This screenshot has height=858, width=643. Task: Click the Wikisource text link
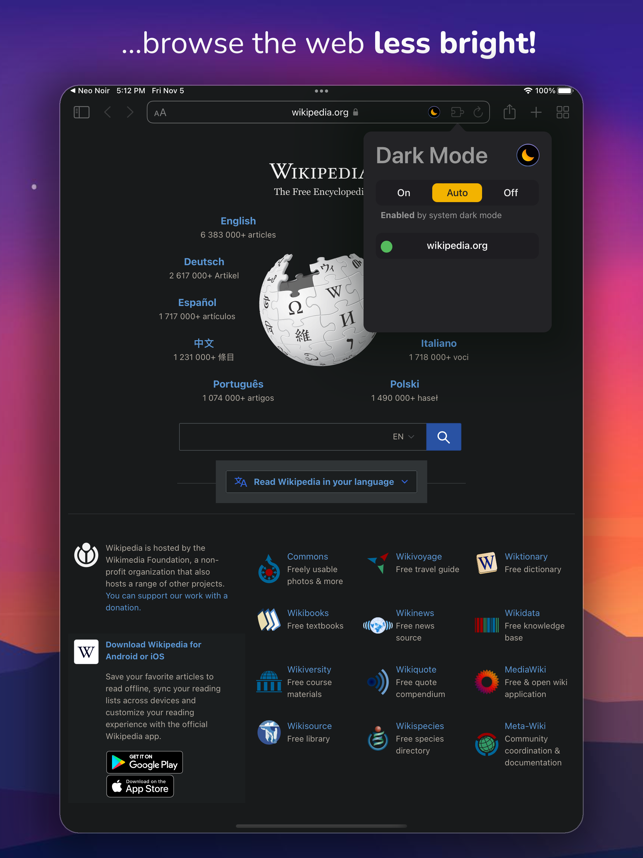309,726
